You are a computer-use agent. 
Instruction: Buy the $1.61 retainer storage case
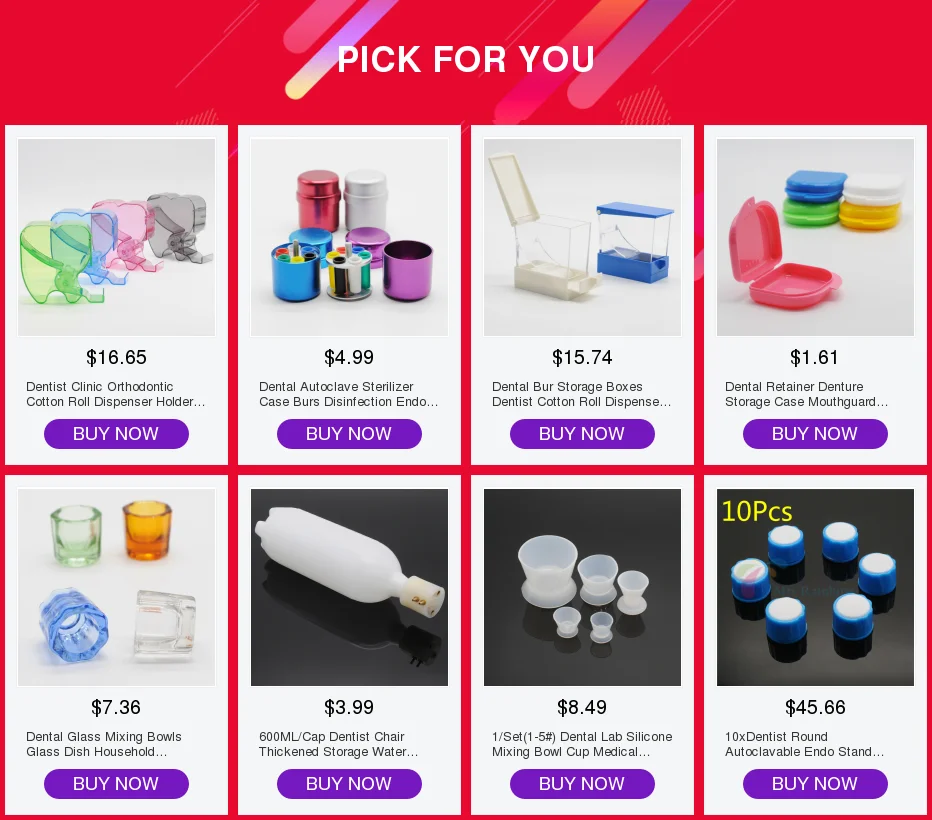[x=816, y=434]
